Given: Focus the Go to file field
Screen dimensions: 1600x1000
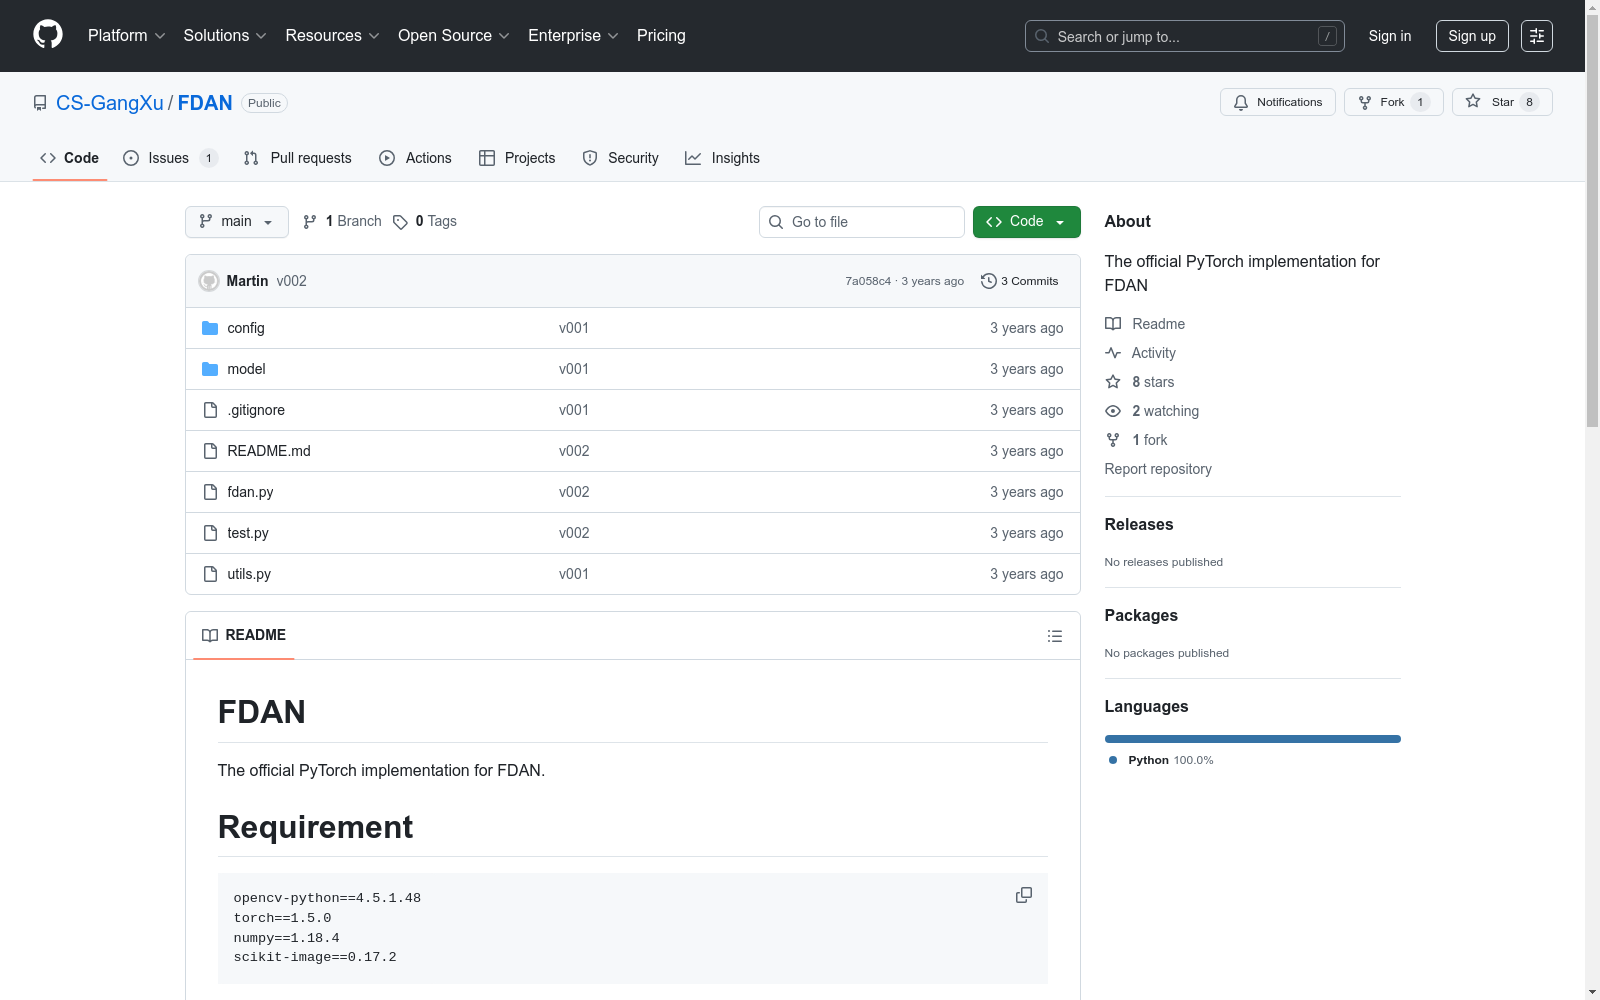Looking at the screenshot, I should [862, 222].
